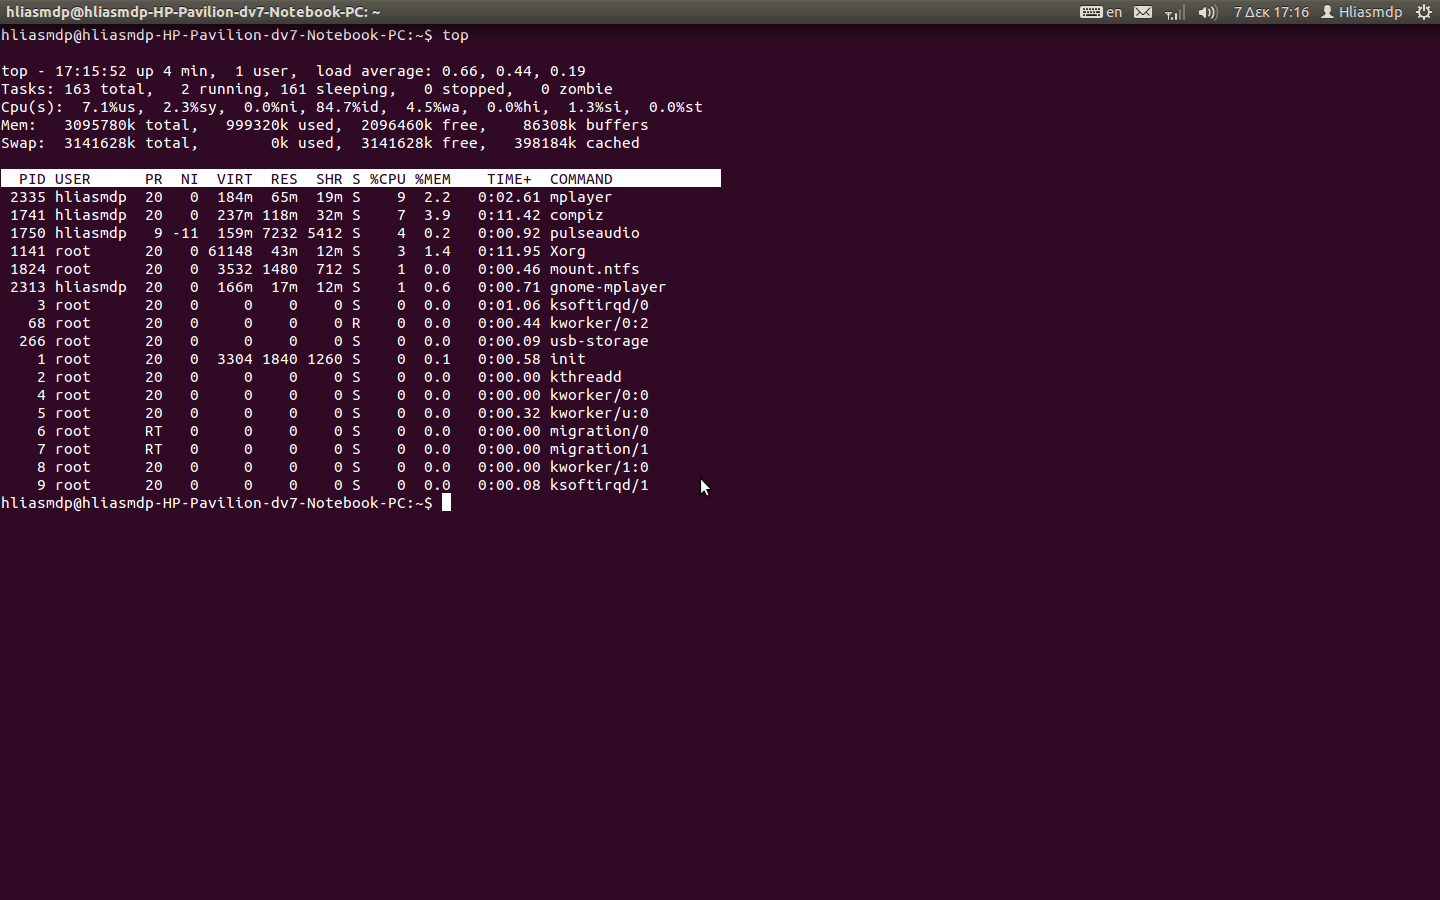Image resolution: width=1440 pixels, height=900 pixels.
Task: Select the migration/1 process name
Action: point(599,449)
